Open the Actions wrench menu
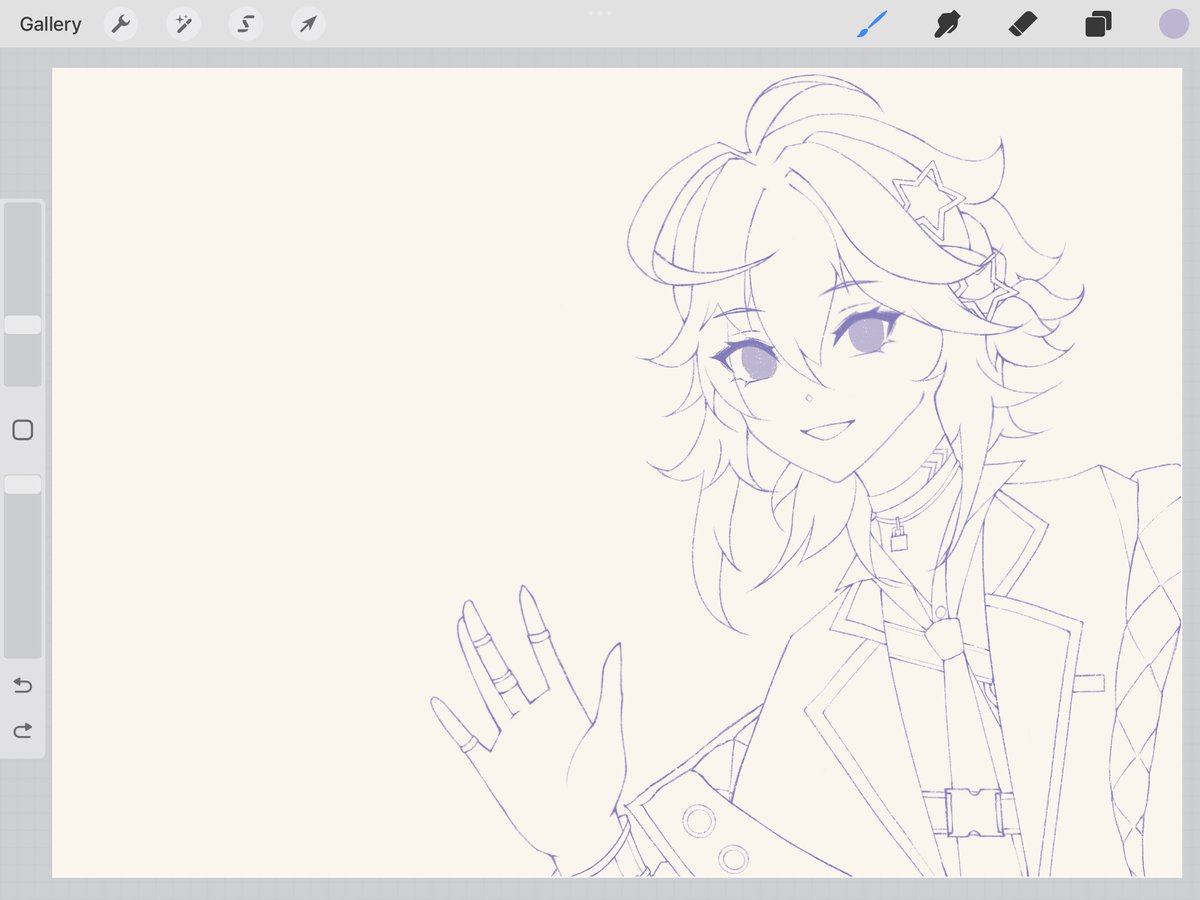 [x=121, y=24]
